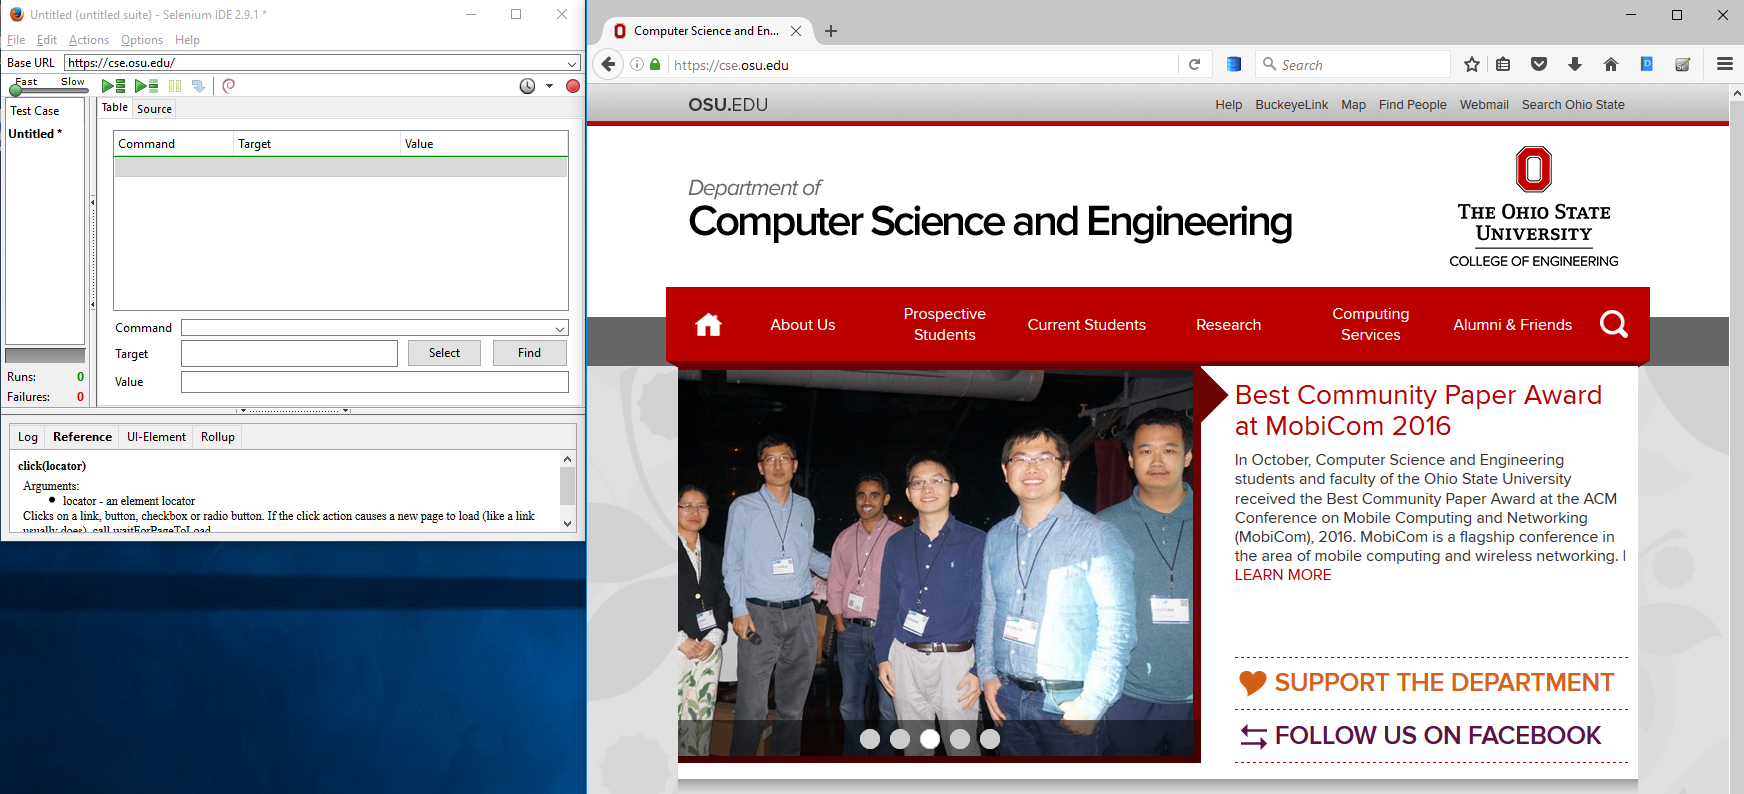Open the Command combo box dropdown

pyautogui.click(x=560, y=328)
